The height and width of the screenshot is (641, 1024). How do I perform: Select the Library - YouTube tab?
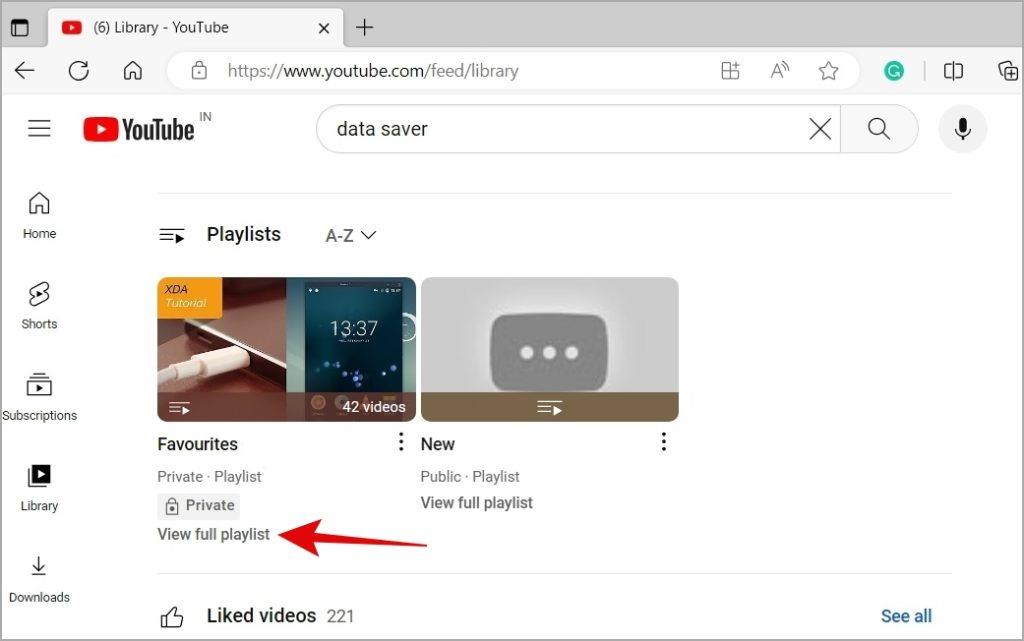(x=195, y=27)
